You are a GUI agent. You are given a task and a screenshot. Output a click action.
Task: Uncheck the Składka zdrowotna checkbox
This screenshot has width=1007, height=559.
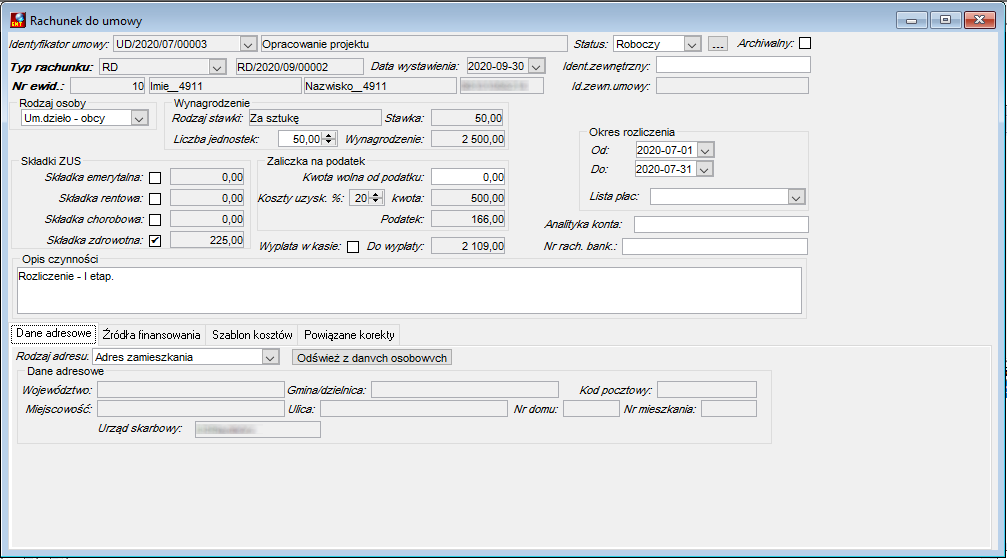pyautogui.click(x=155, y=241)
